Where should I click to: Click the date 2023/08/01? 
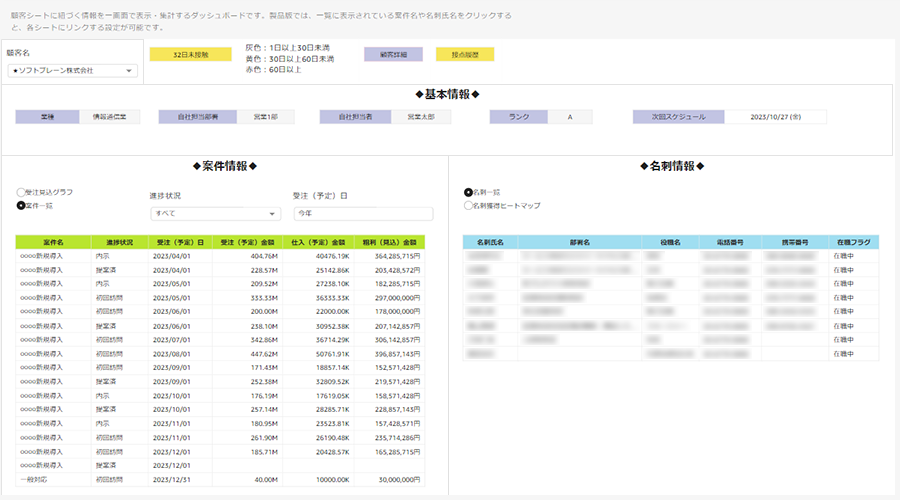(x=172, y=354)
